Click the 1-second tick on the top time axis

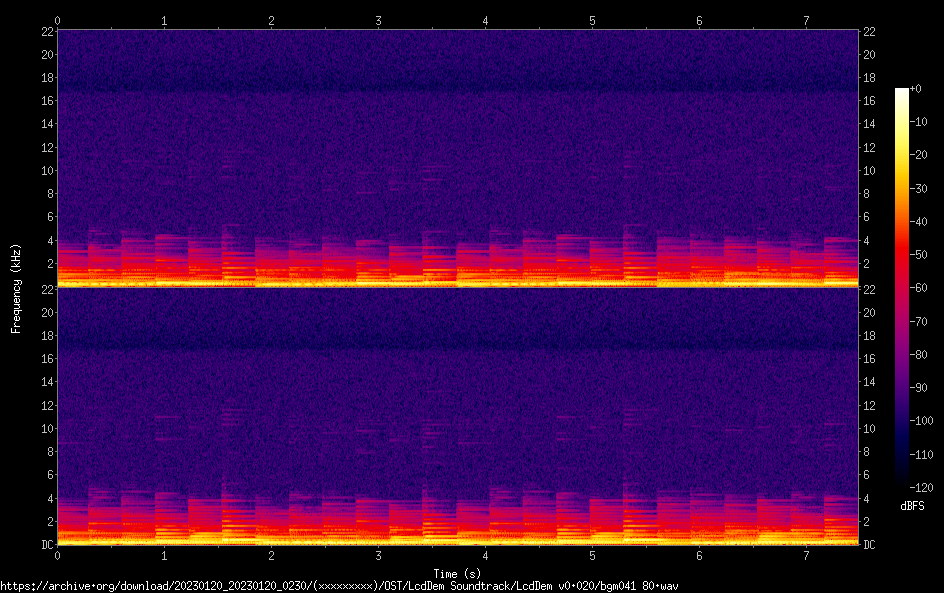click(164, 20)
